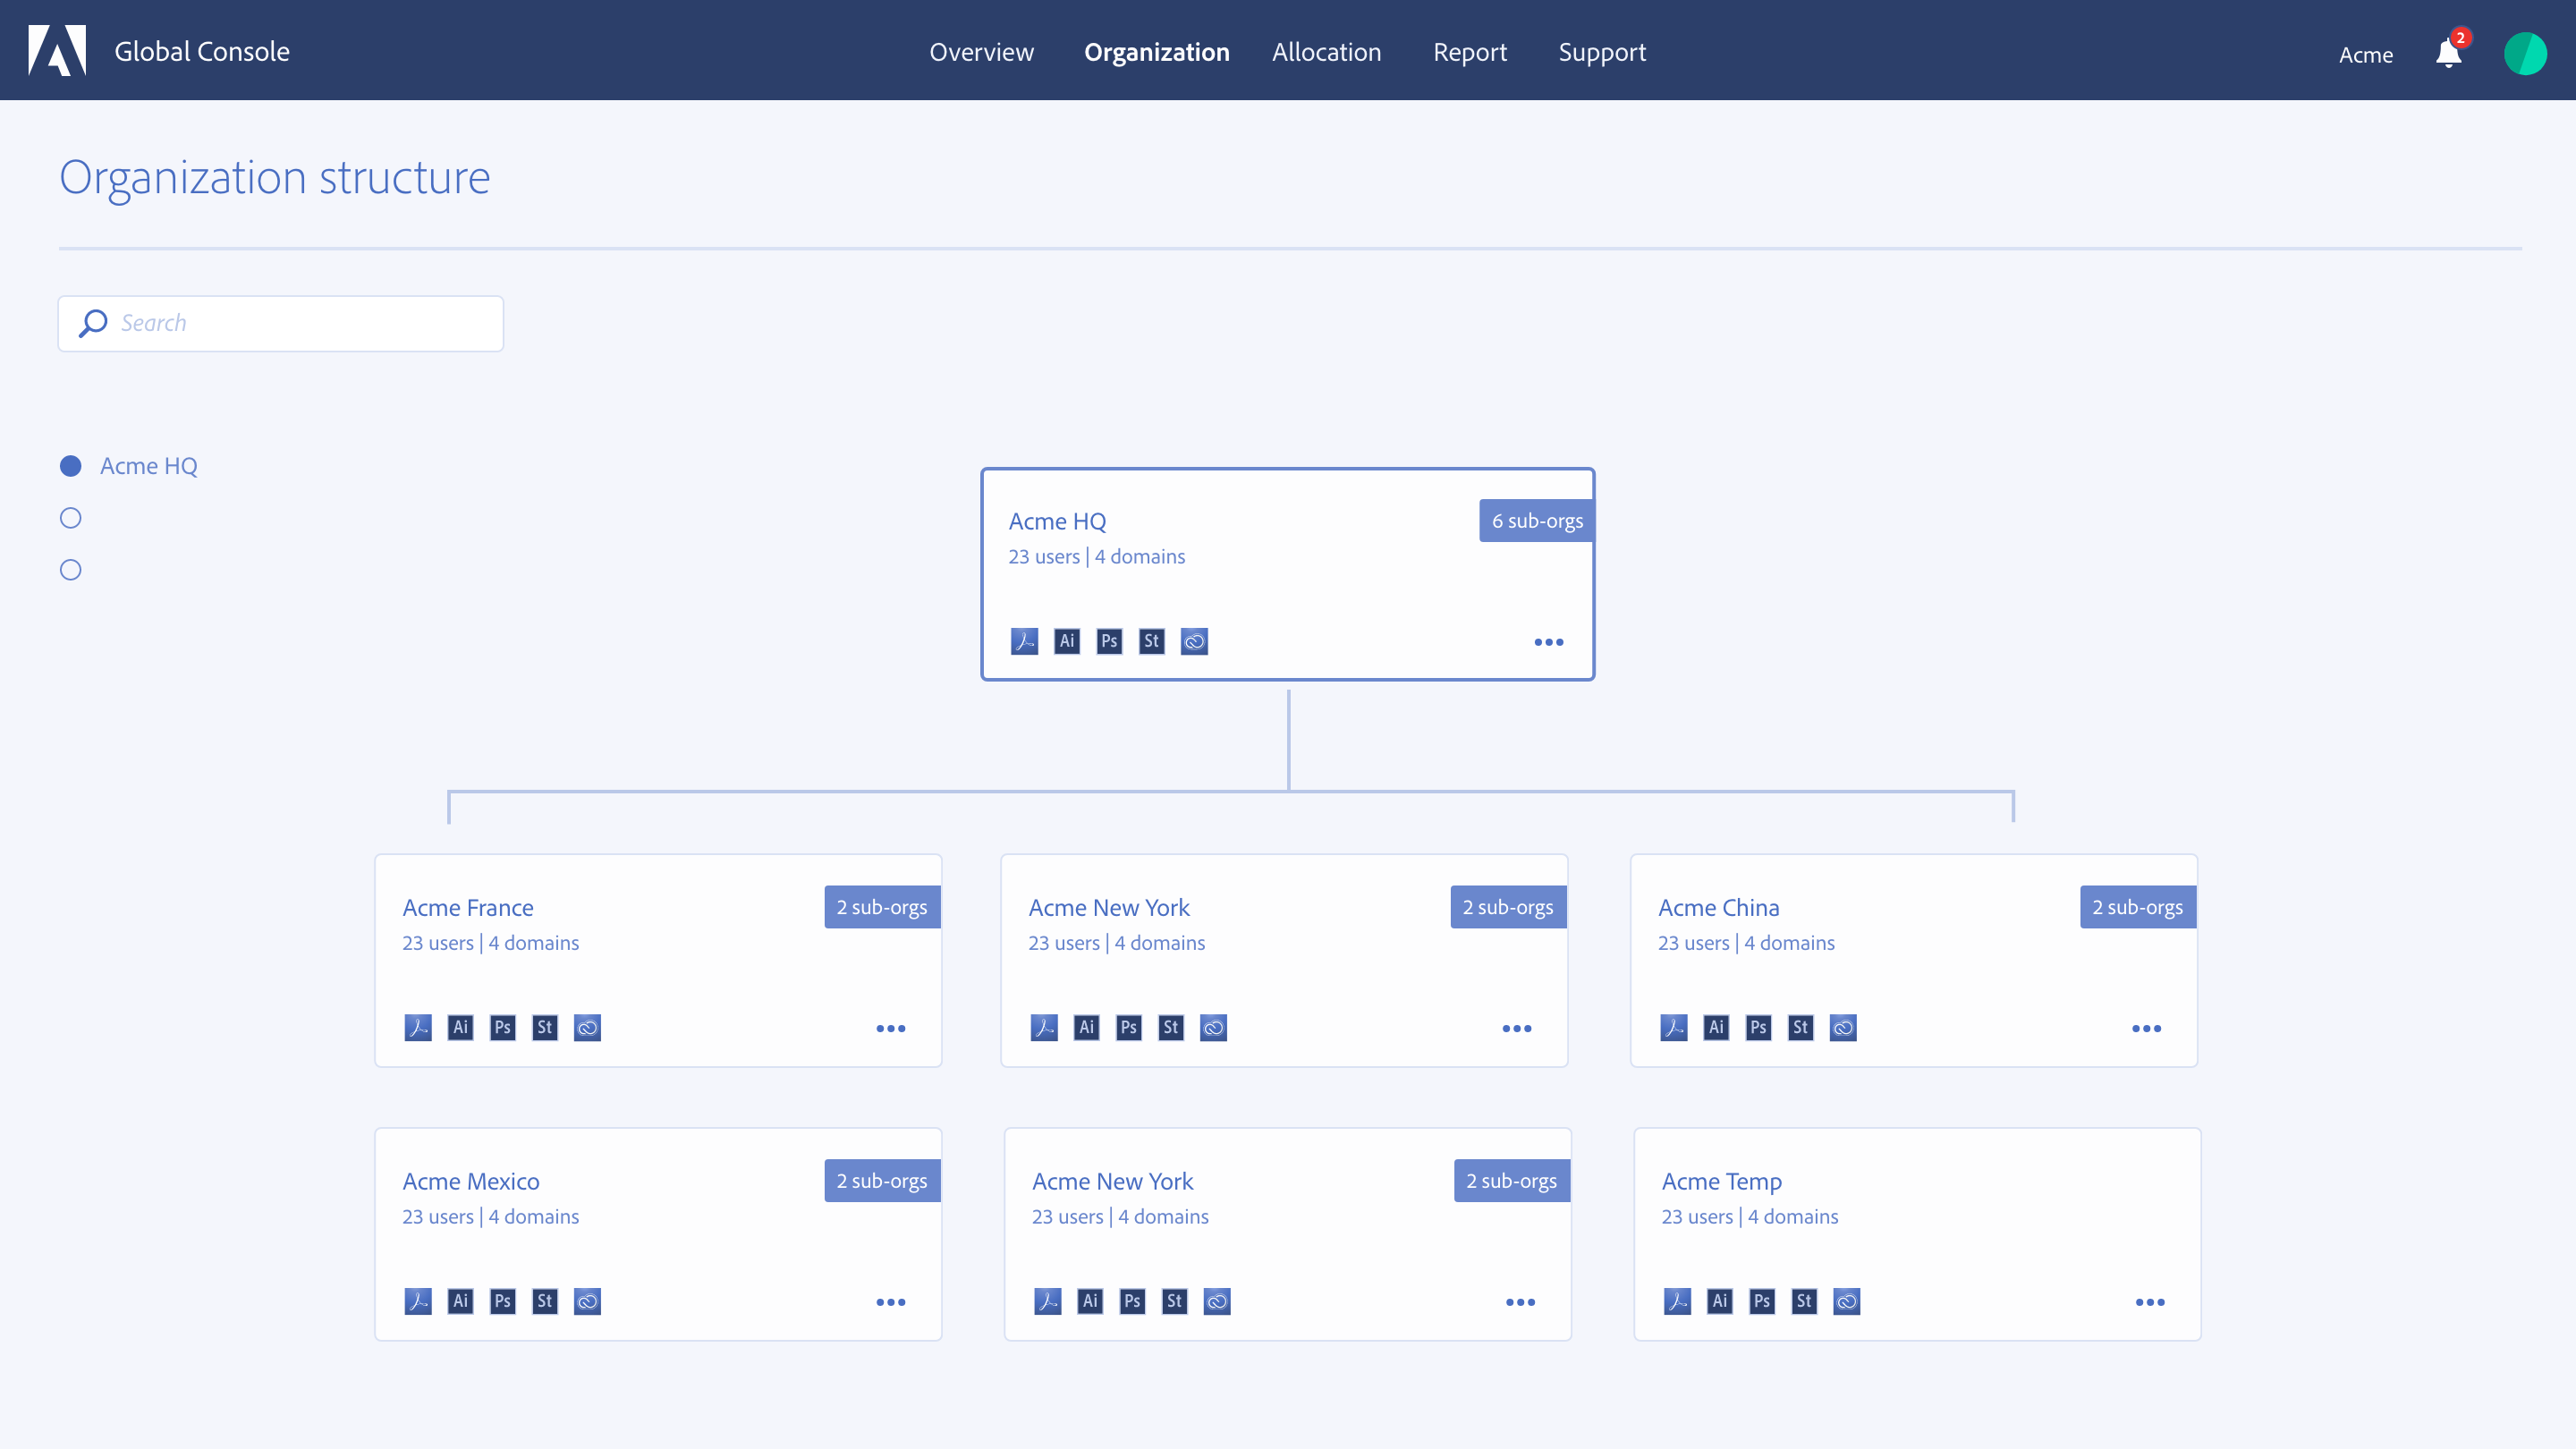Image resolution: width=2576 pixels, height=1449 pixels.
Task: Click the Illustrator icon on Acme HQ card
Action: pos(1067,641)
